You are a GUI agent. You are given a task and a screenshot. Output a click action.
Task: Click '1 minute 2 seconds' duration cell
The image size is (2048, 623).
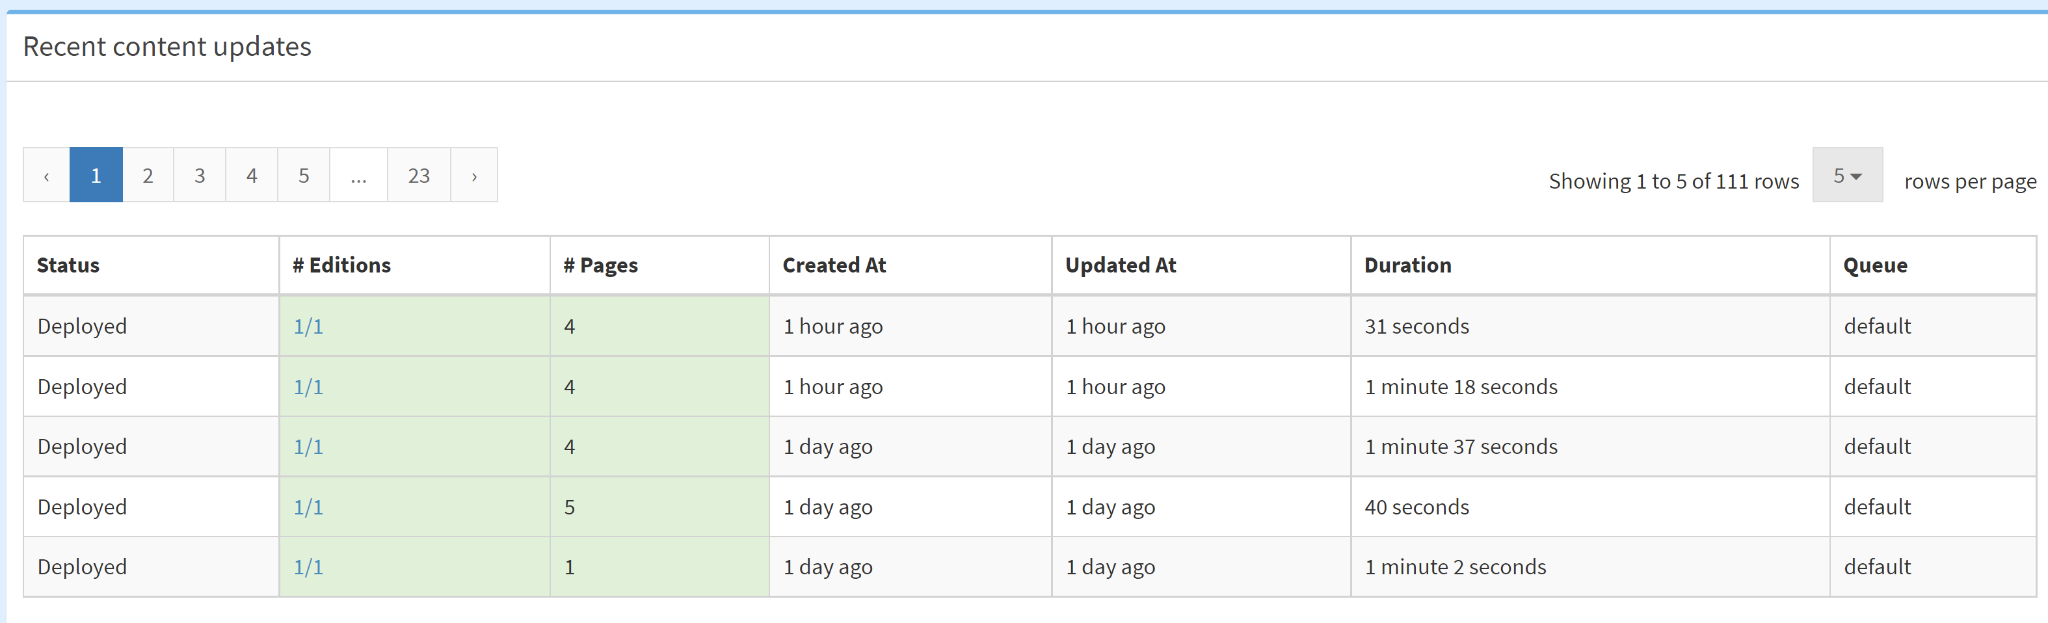coord(1590,567)
